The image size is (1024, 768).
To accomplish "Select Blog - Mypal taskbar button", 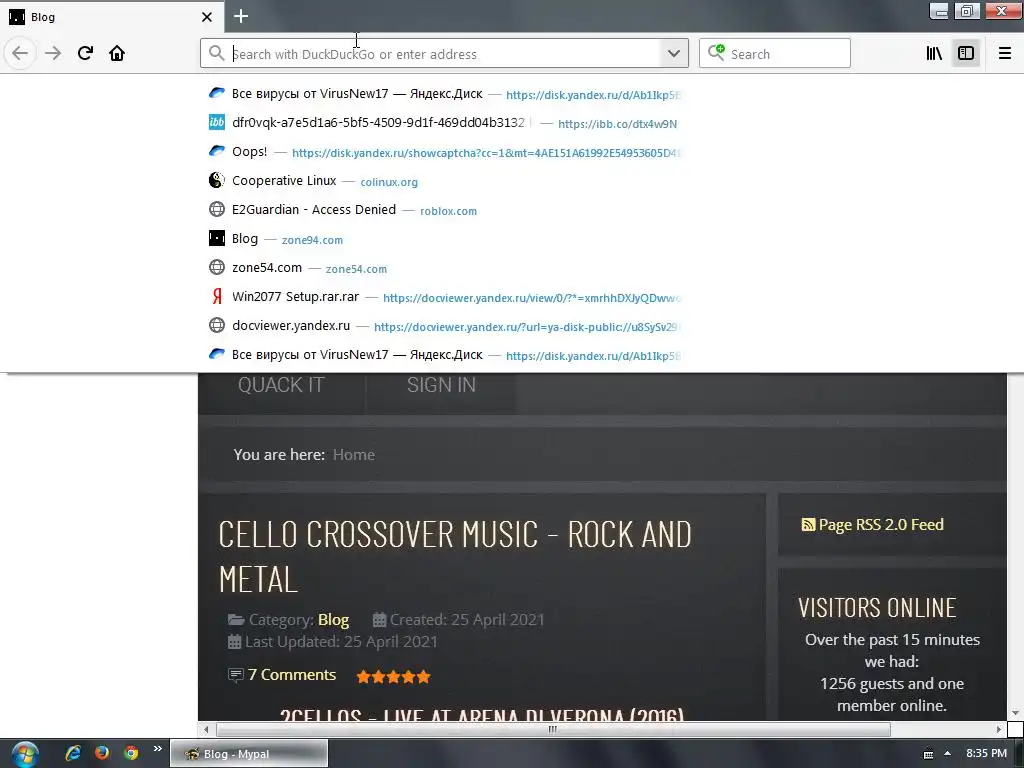I will pyautogui.click(x=249, y=754).
